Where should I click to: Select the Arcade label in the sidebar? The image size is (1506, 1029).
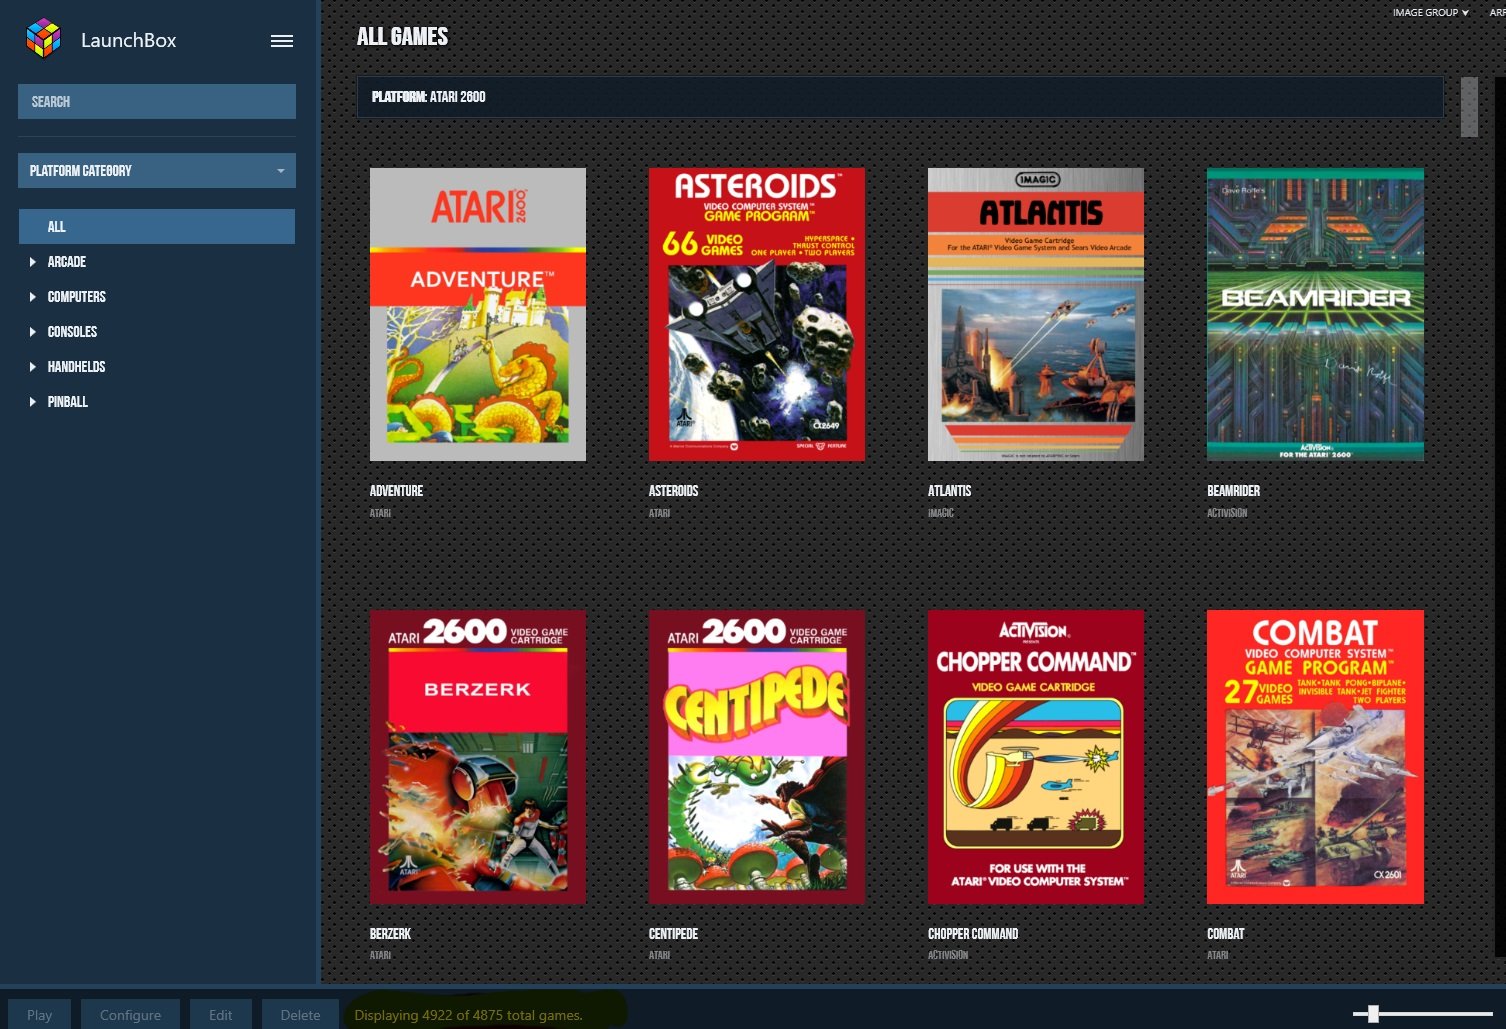(67, 262)
